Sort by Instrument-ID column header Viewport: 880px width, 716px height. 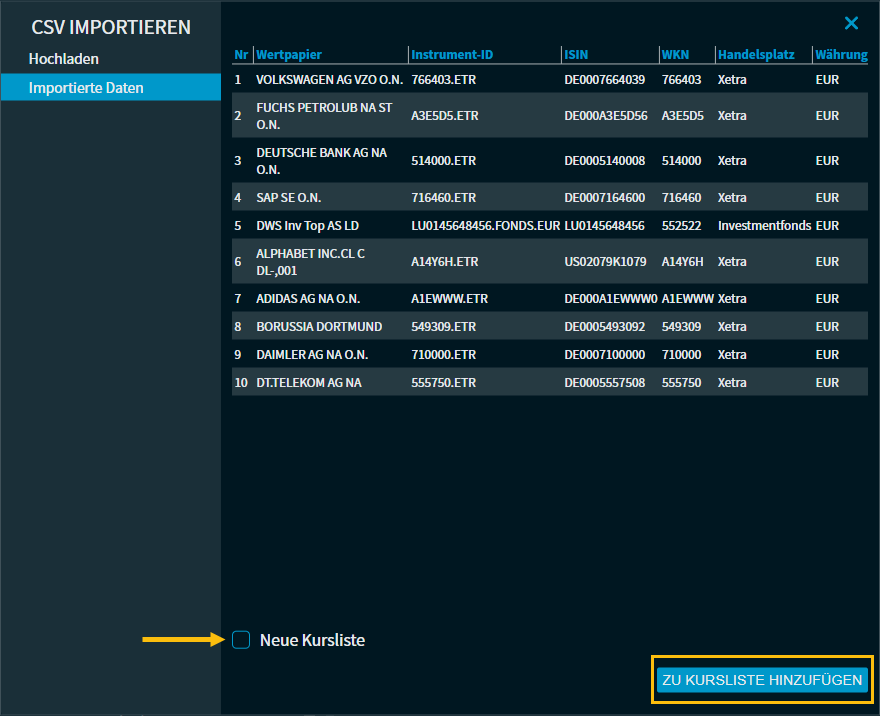click(452, 54)
